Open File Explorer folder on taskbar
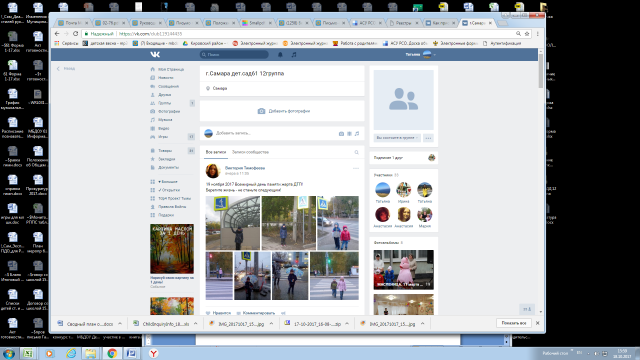 (91, 353)
